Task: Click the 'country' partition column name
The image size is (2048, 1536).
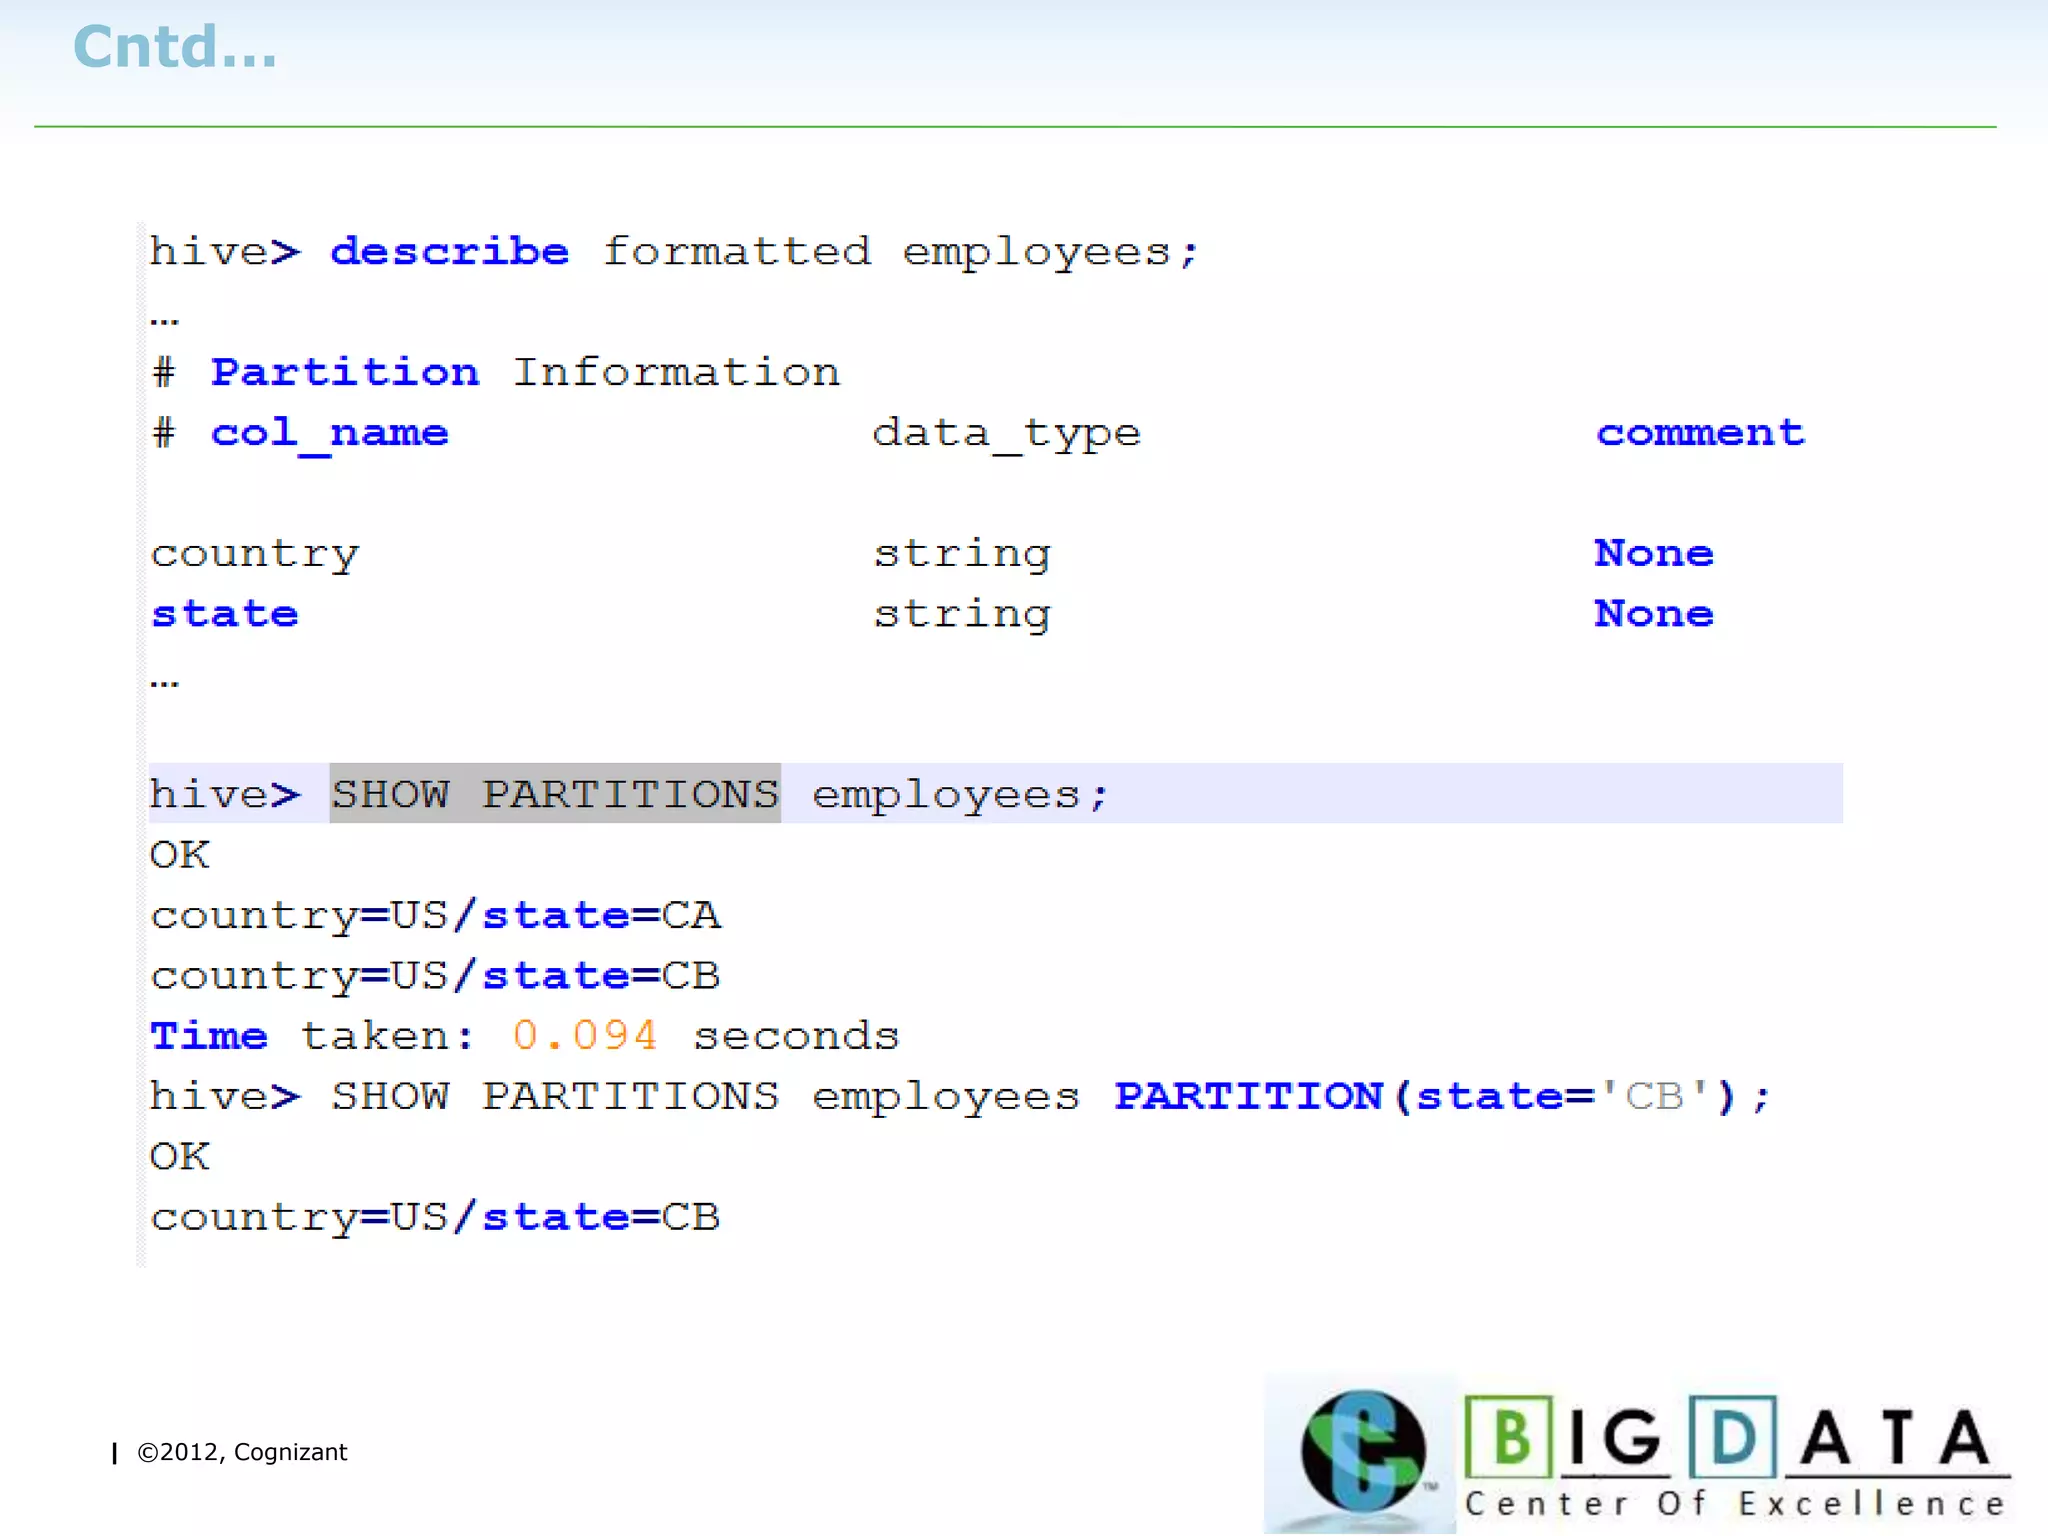Action: pyautogui.click(x=255, y=553)
